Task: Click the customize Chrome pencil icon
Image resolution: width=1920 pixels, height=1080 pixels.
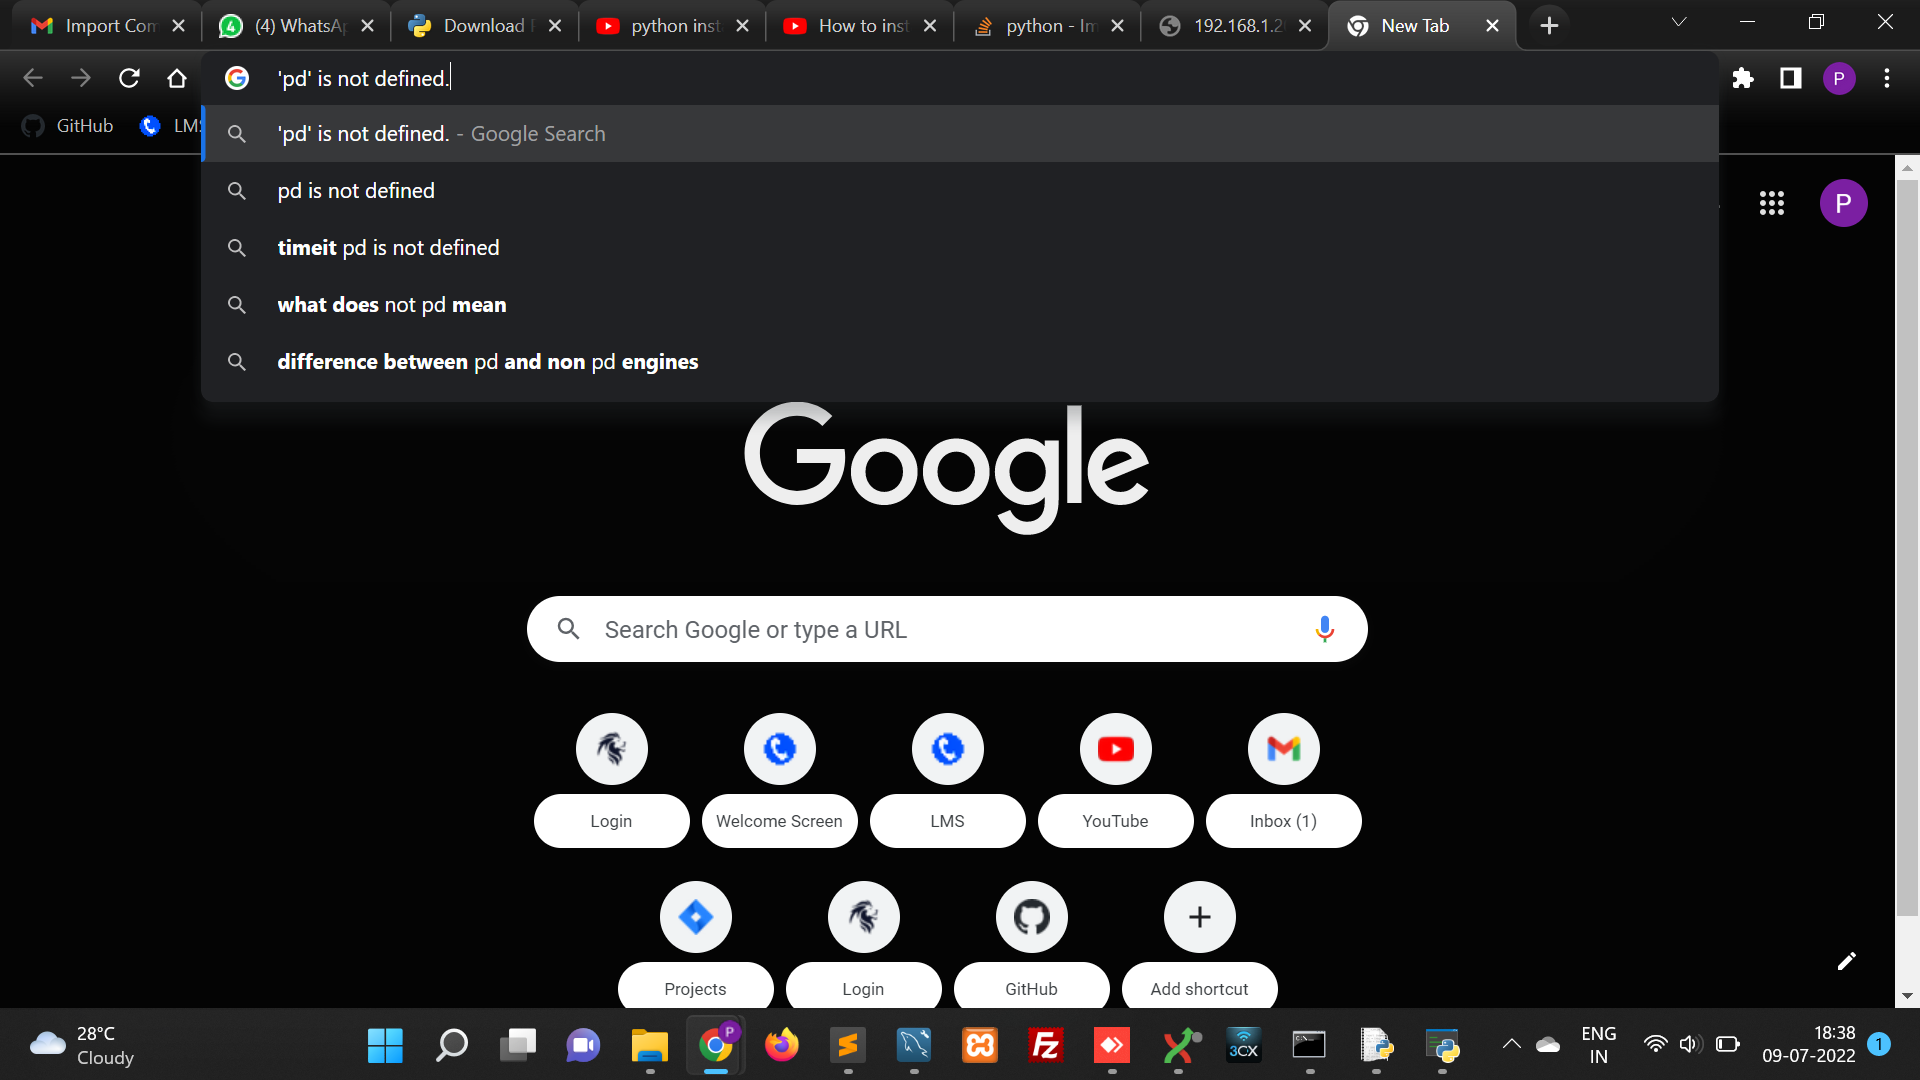Action: (x=1846, y=961)
